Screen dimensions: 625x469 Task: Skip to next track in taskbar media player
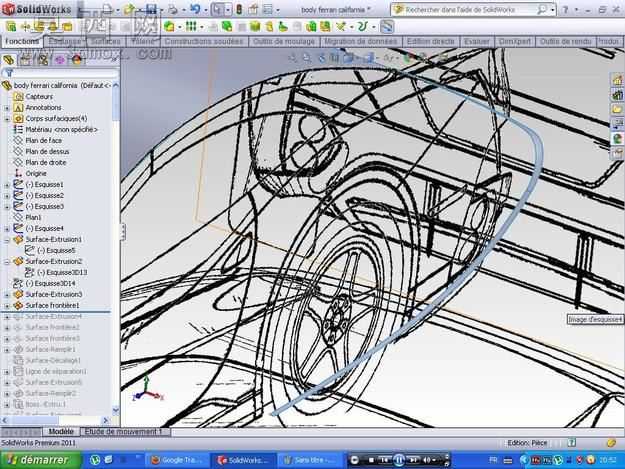[413, 460]
